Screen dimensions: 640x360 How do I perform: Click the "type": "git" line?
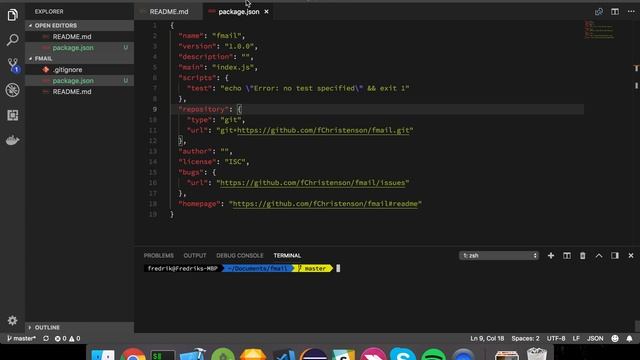click(216, 120)
